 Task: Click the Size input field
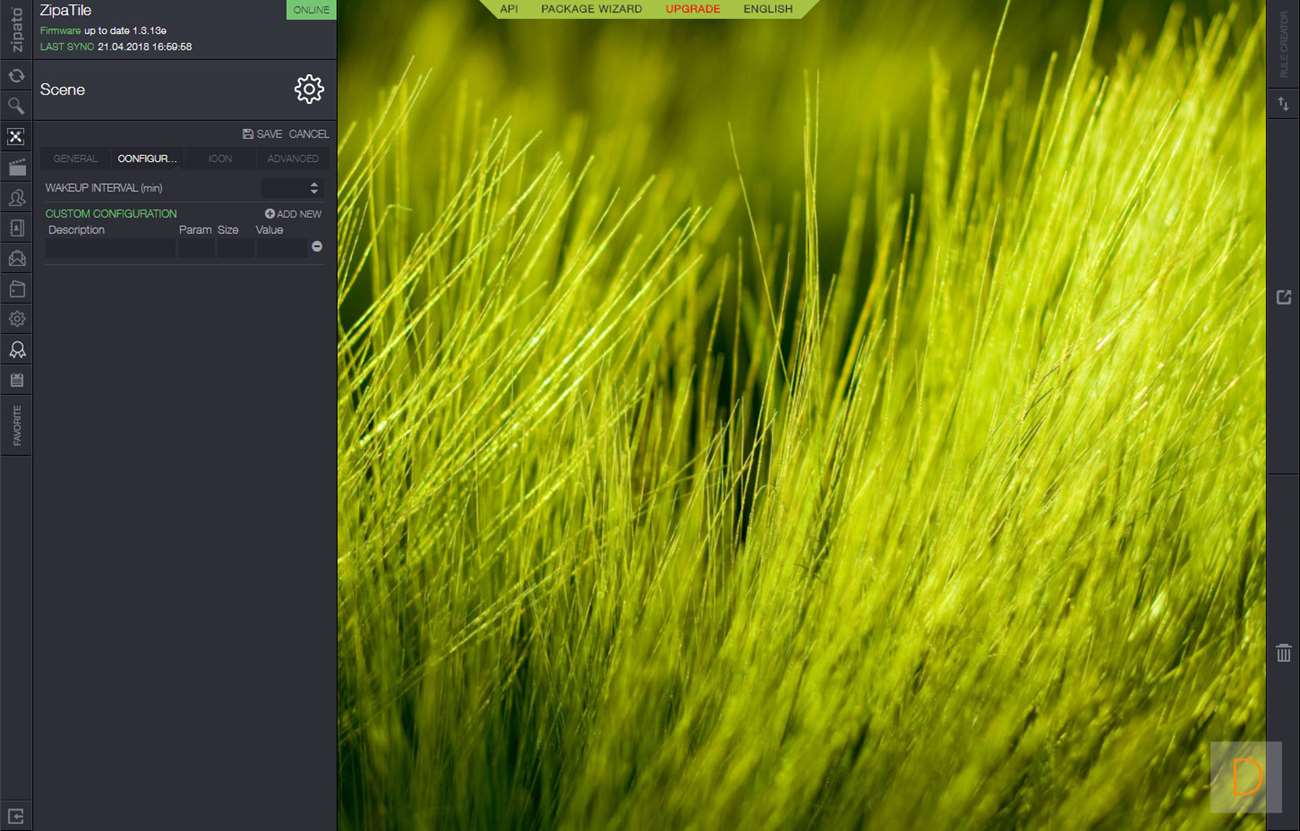point(236,247)
